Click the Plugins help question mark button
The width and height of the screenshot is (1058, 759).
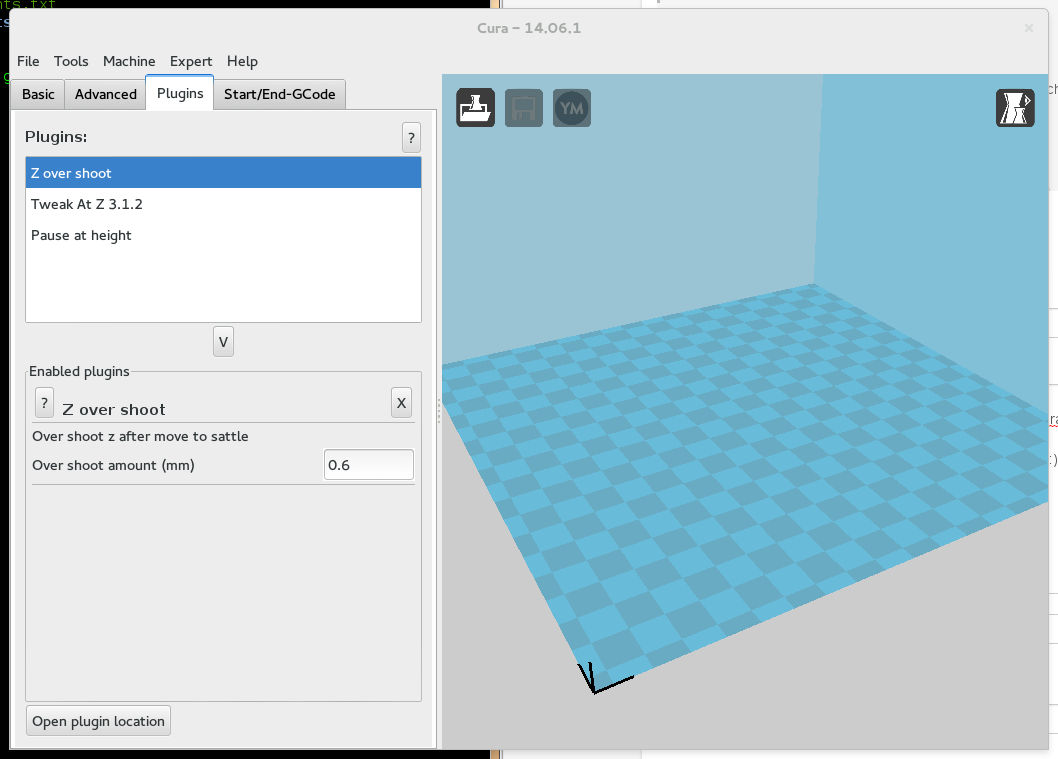point(411,138)
